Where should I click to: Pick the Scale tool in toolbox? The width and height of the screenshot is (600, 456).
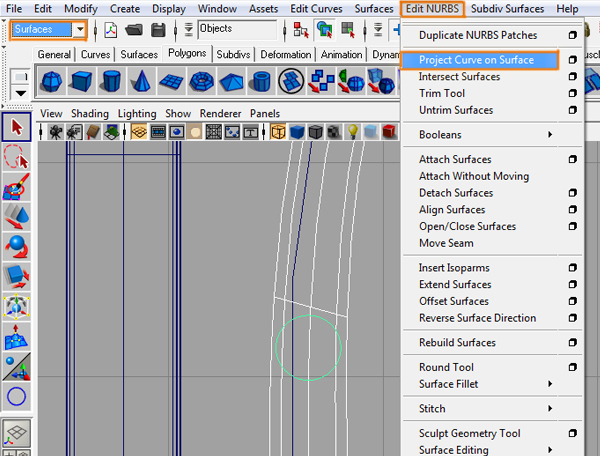point(16,276)
